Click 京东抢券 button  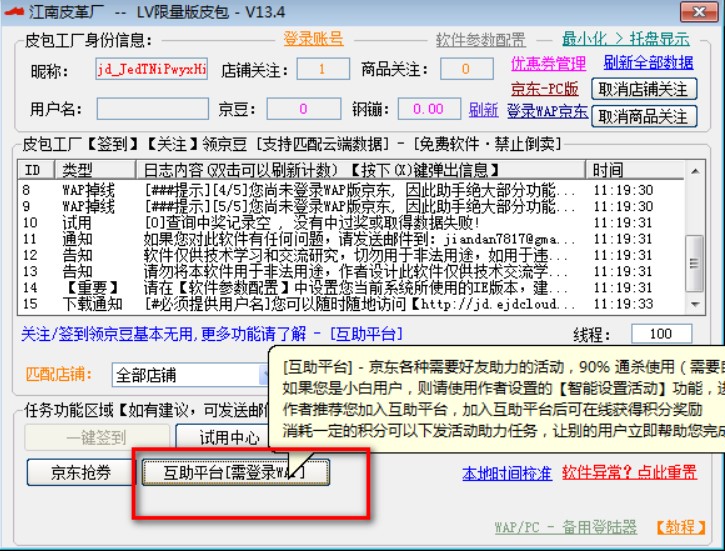coord(81,472)
